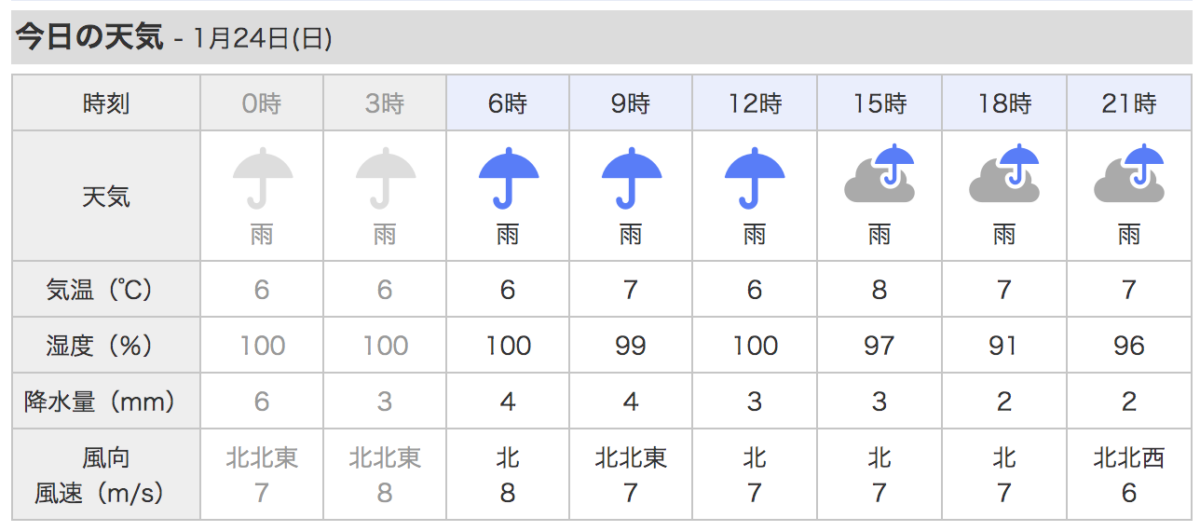Screen dimensions: 1200x531
Task: Click the 今日の天気 heading title
Action: 88,38
